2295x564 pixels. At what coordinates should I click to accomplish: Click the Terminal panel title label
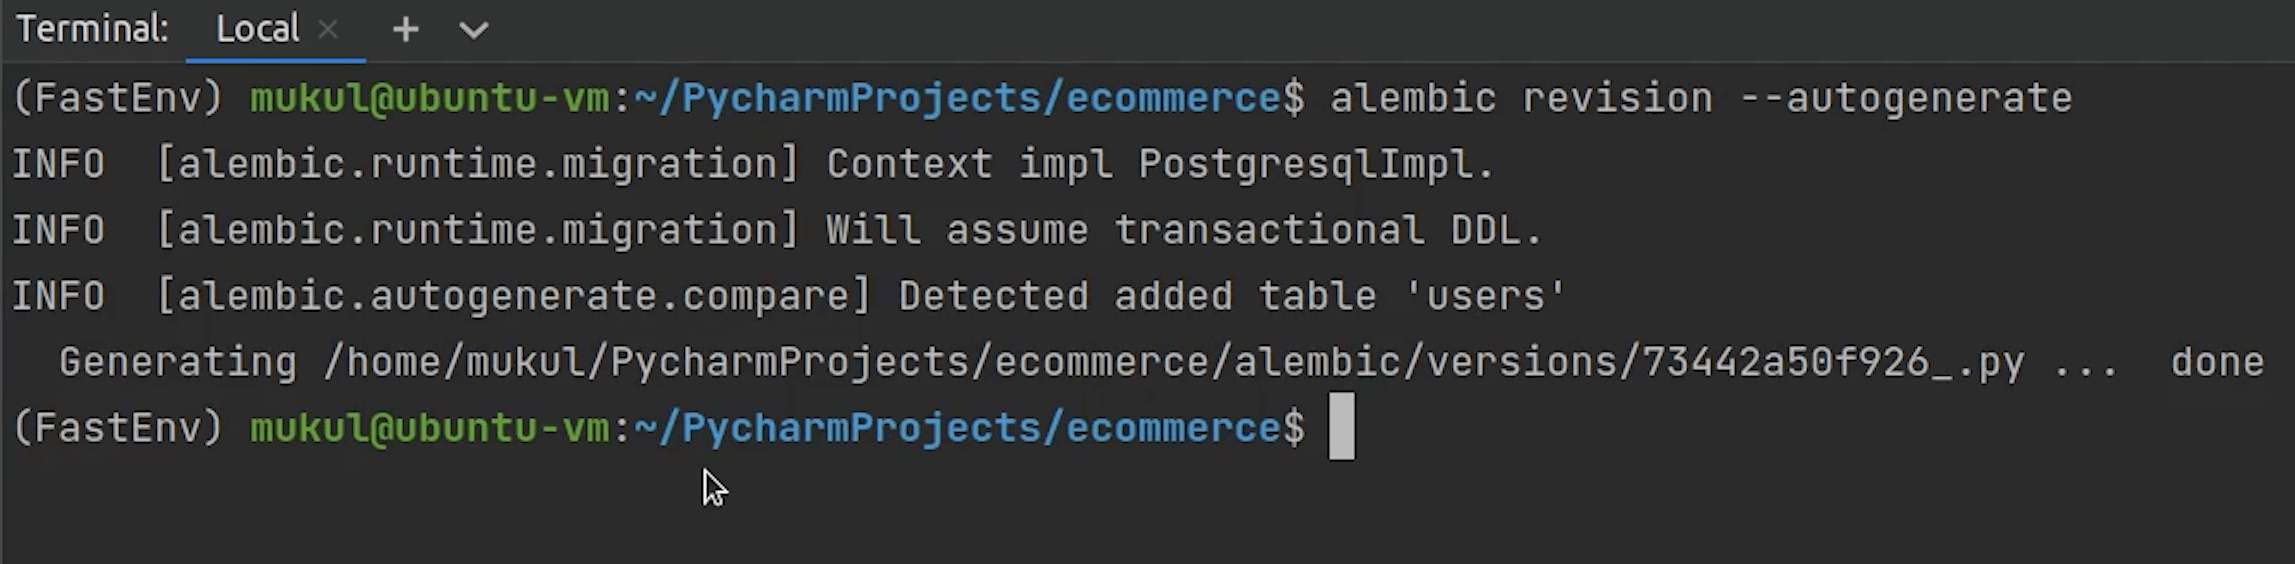[x=92, y=30]
